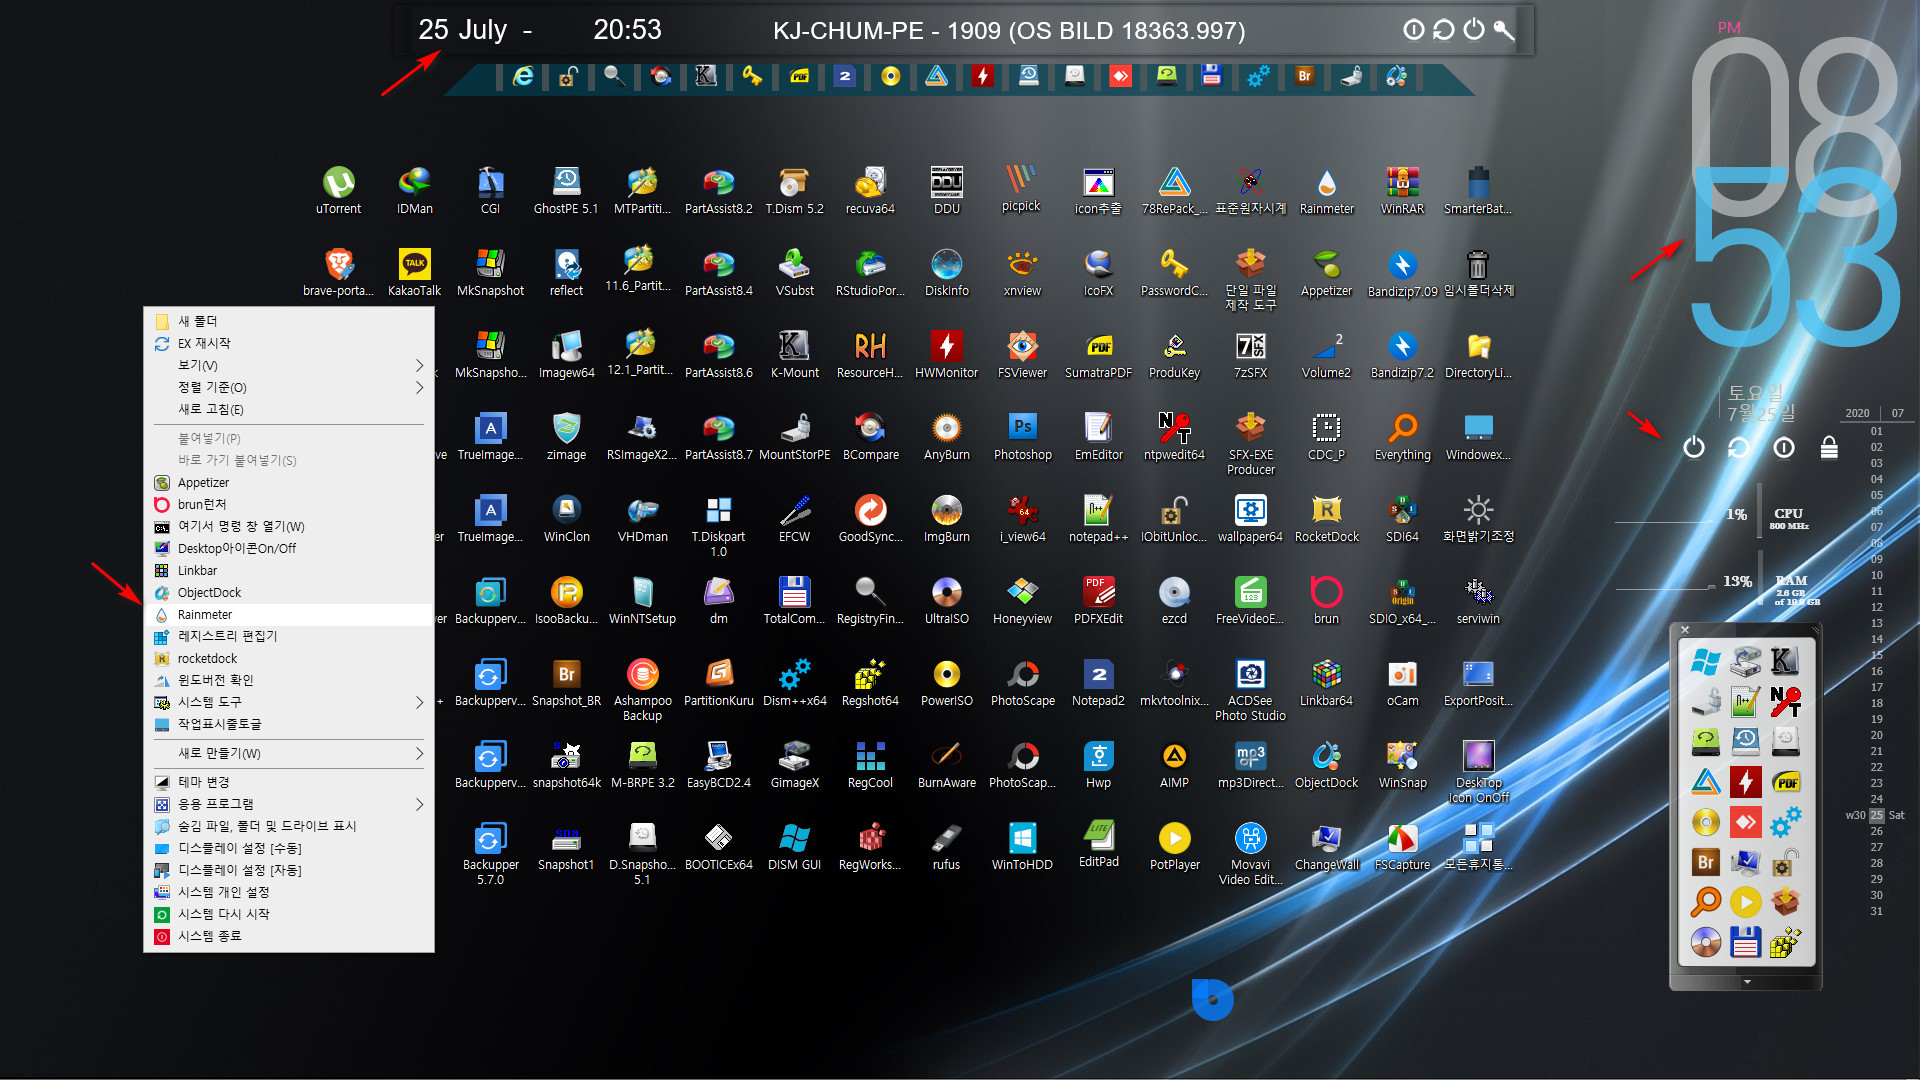Viewport: 1920px width, 1080px height.
Task: Launch the PotPlayer shortcut
Action: pyautogui.click(x=1174, y=846)
